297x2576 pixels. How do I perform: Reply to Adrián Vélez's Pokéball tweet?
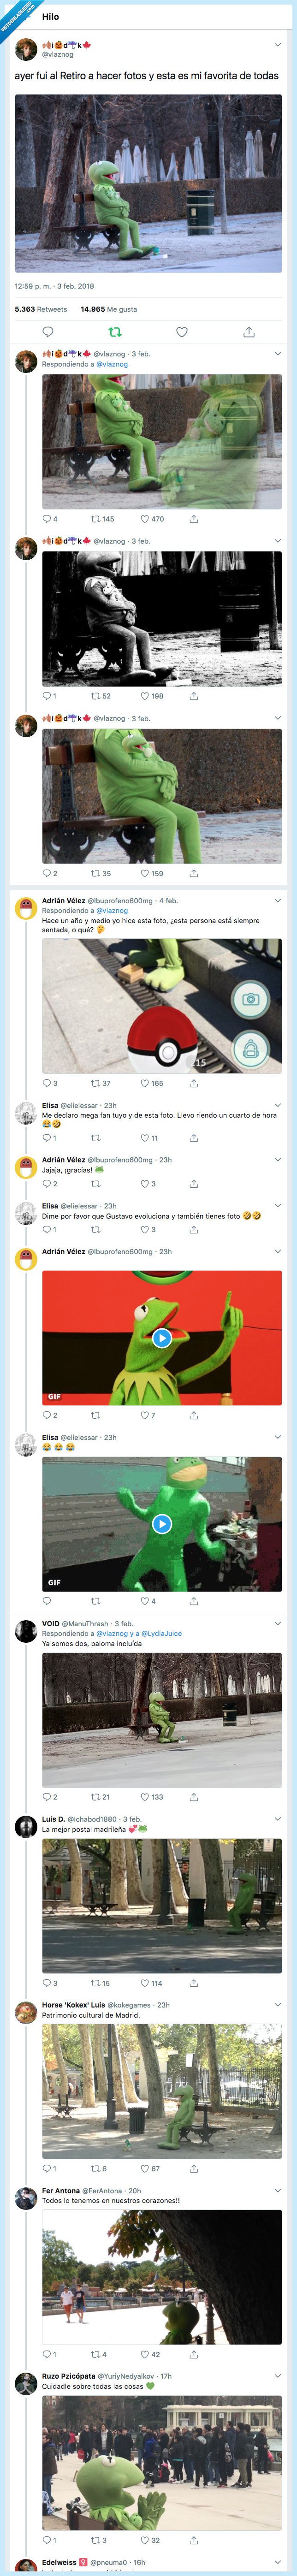click(x=46, y=1083)
